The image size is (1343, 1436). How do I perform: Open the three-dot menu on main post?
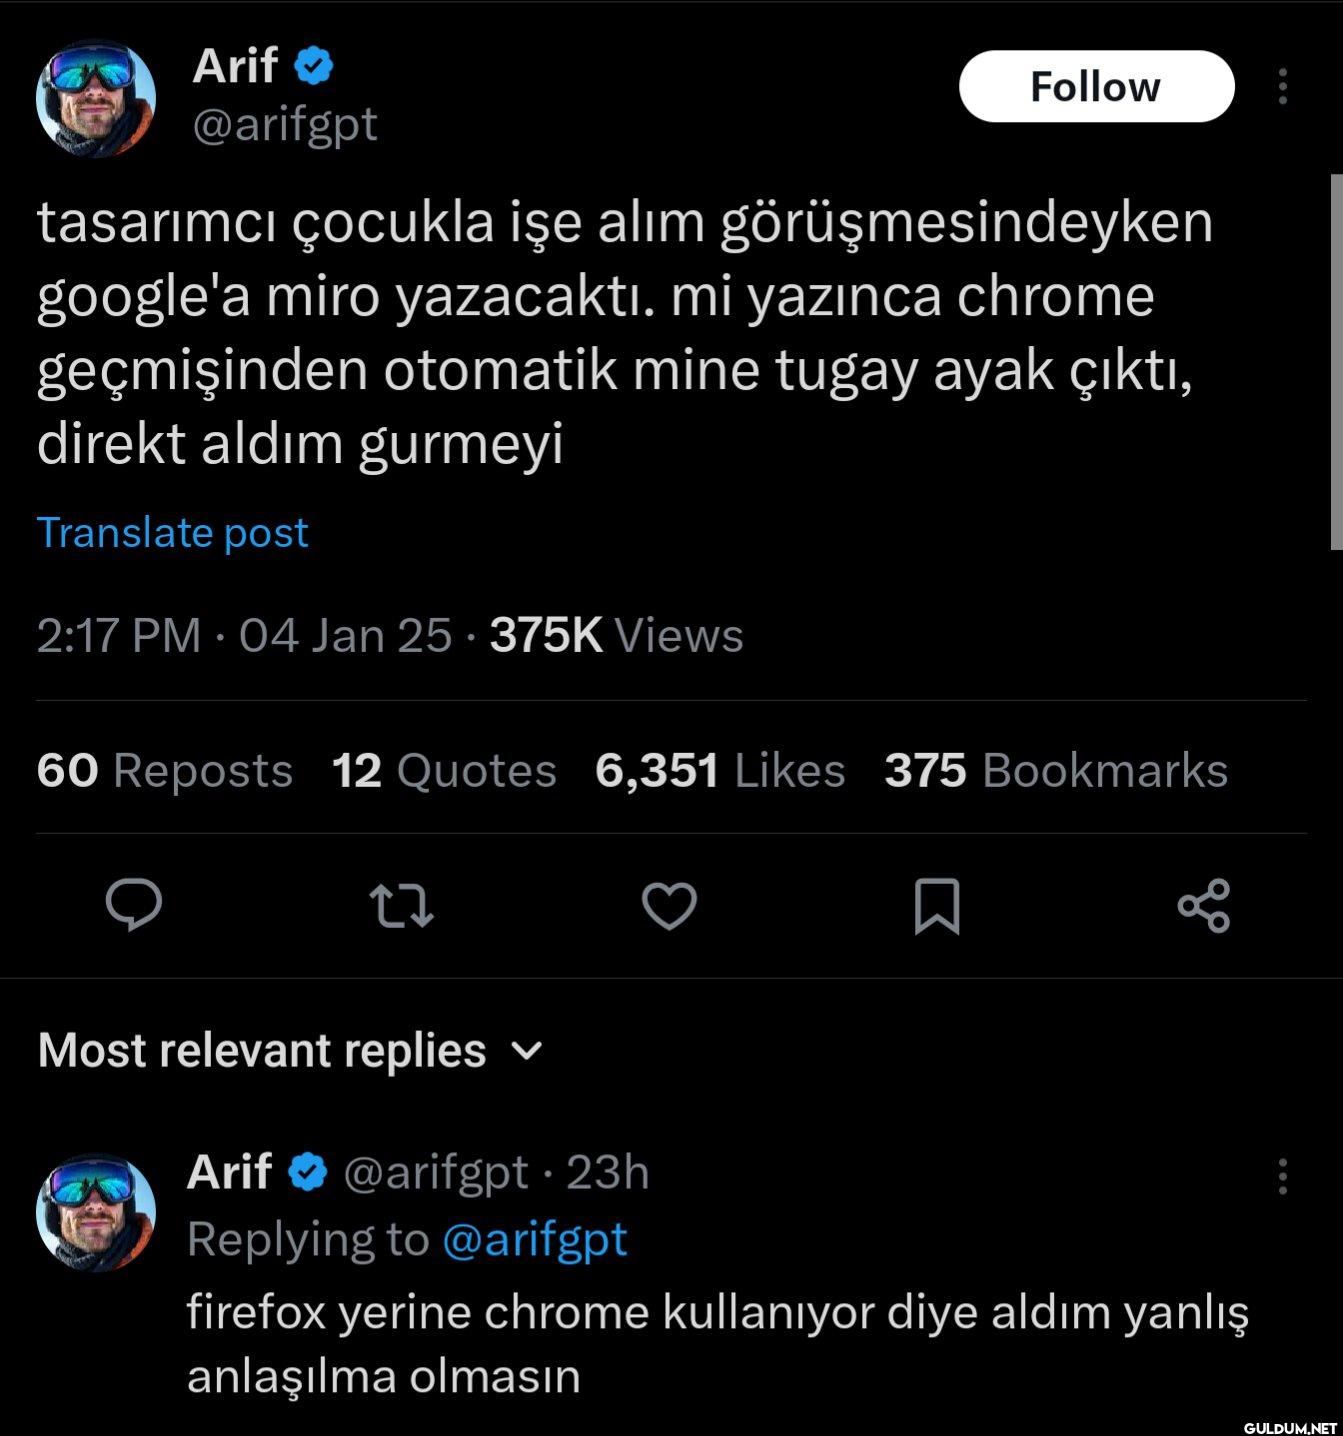1282,87
